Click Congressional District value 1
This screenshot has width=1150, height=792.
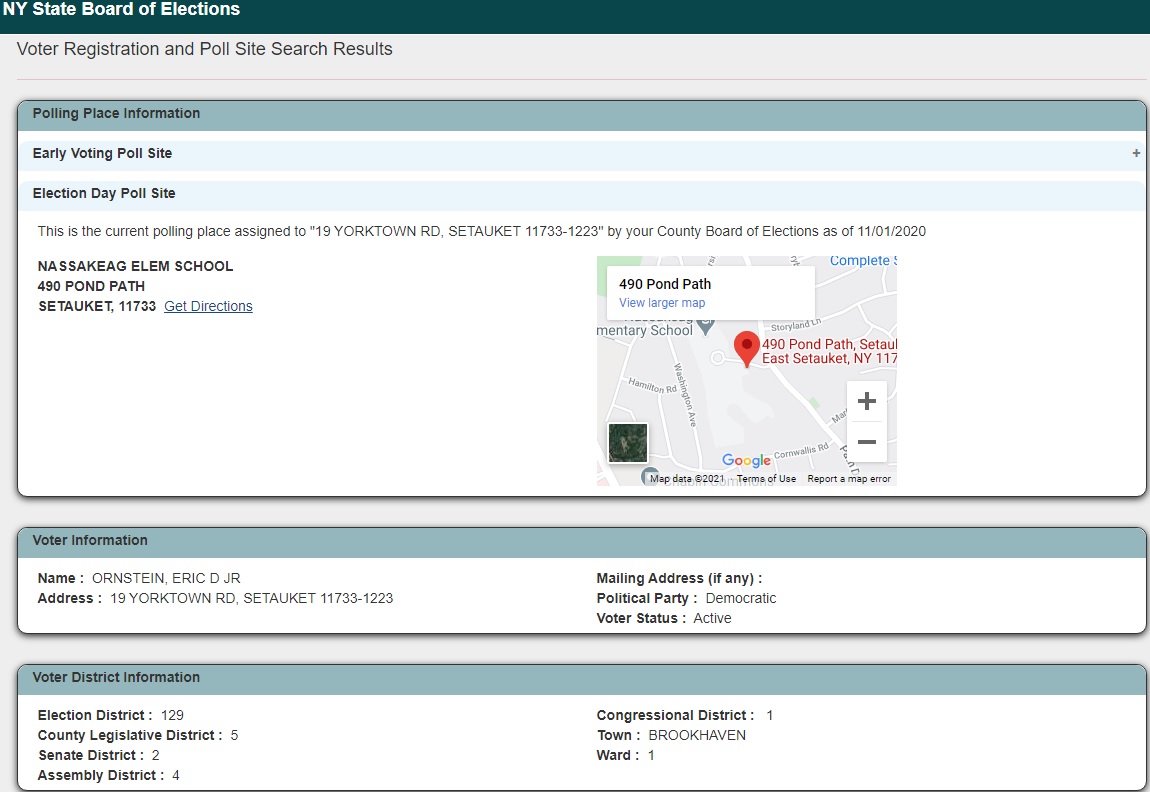click(769, 715)
